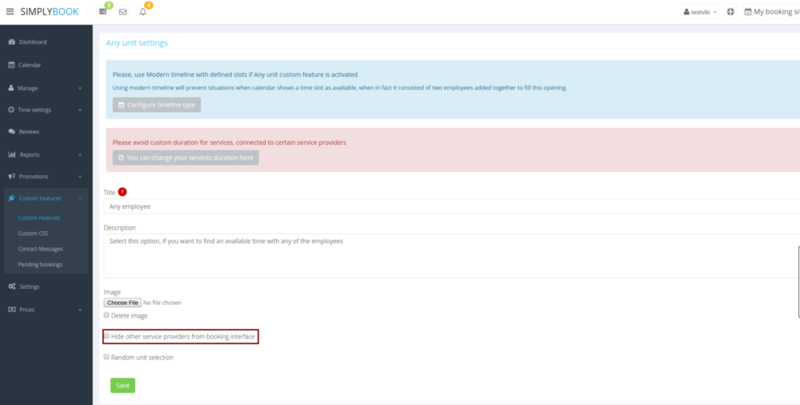The height and width of the screenshot is (405, 800).
Task: Open Custom CSS in the sidebar submenu
Action: (33, 233)
